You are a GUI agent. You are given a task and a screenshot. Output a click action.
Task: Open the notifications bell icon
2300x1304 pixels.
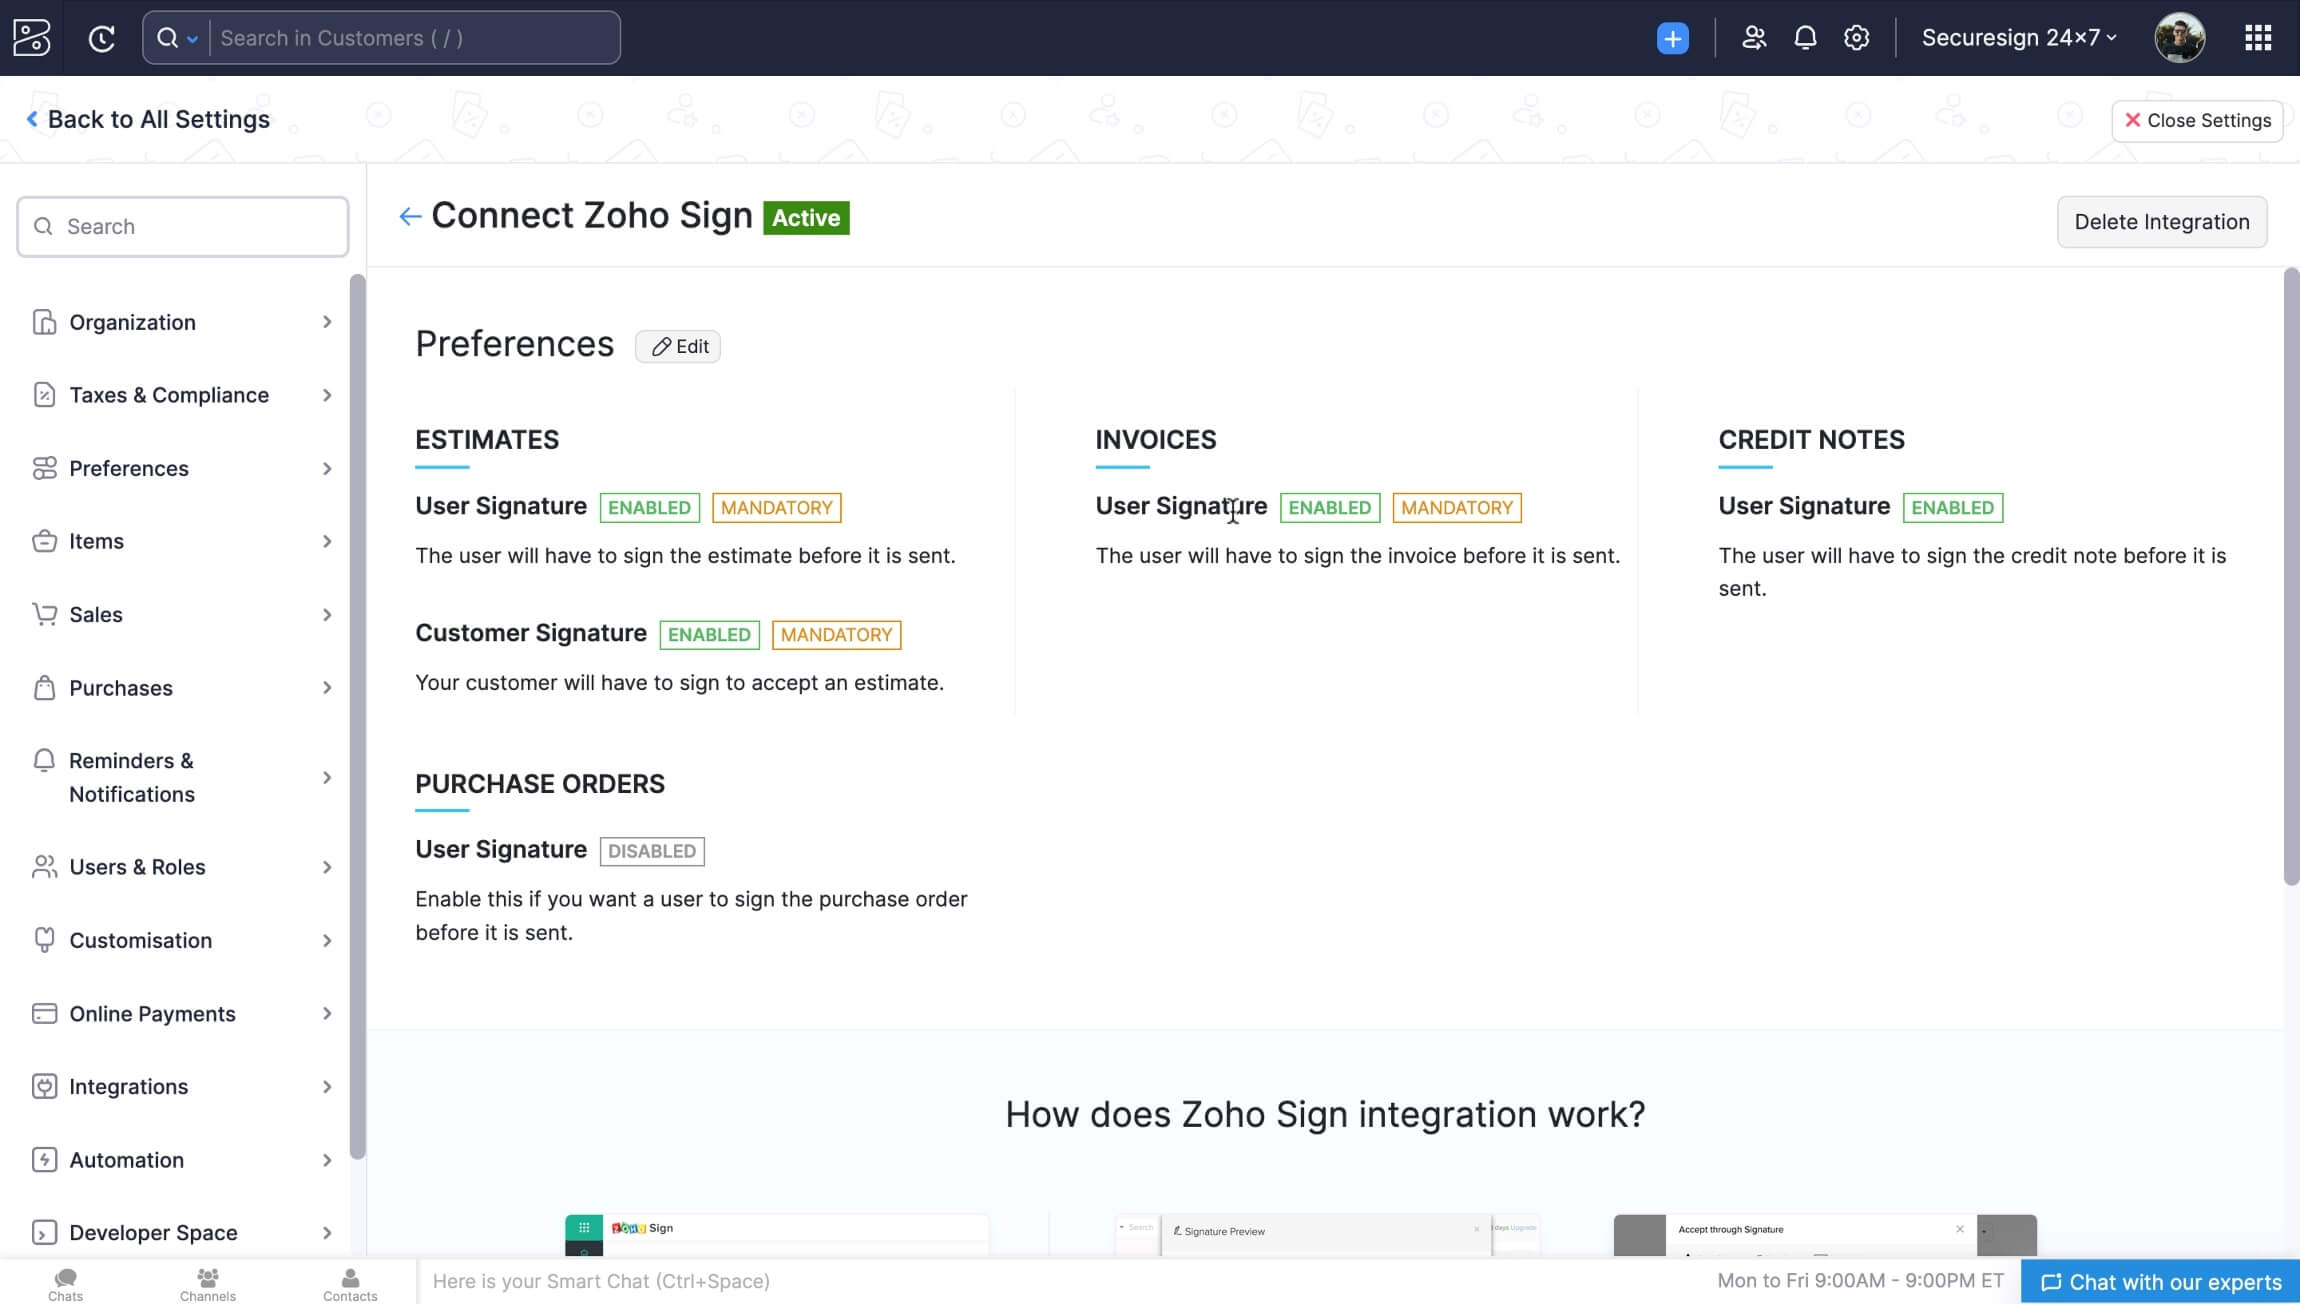tap(1805, 38)
